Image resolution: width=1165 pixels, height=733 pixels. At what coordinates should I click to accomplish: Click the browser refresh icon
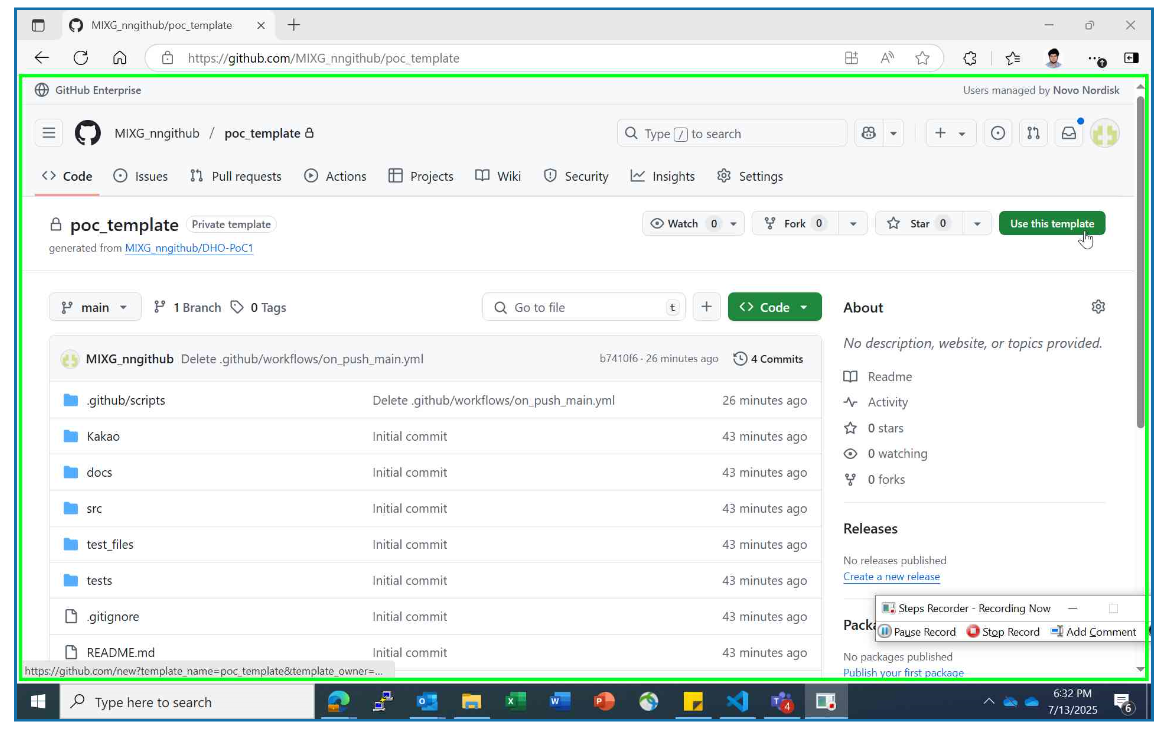click(81, 58)
